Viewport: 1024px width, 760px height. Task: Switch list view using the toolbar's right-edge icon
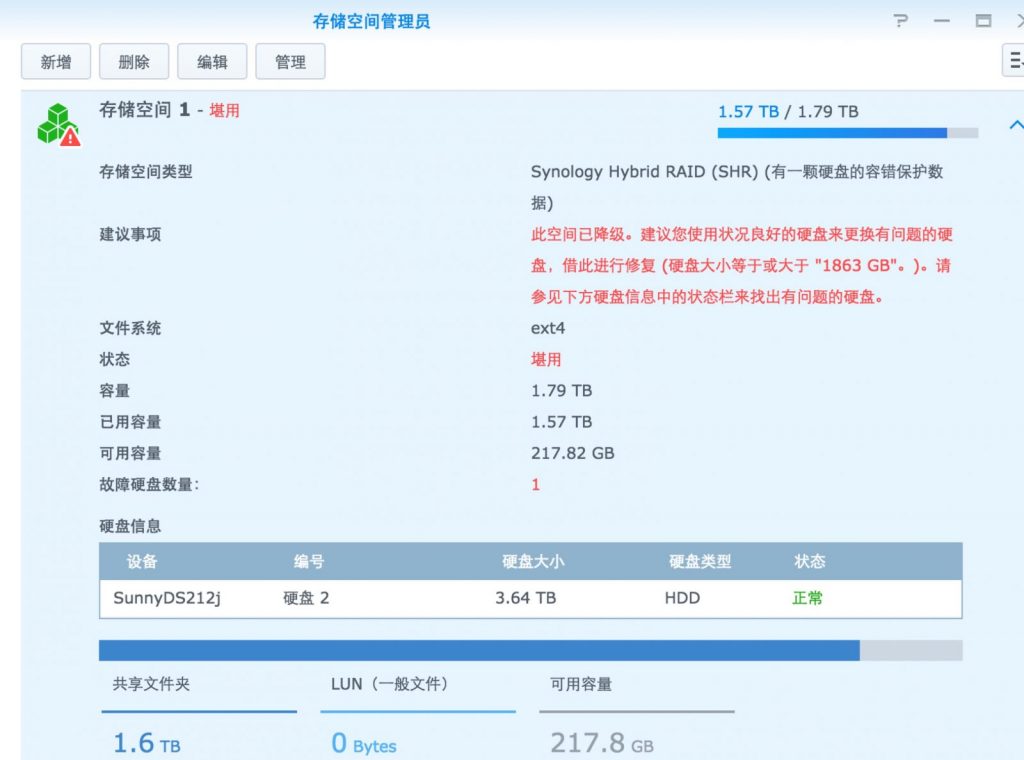tap(1014, 61)
